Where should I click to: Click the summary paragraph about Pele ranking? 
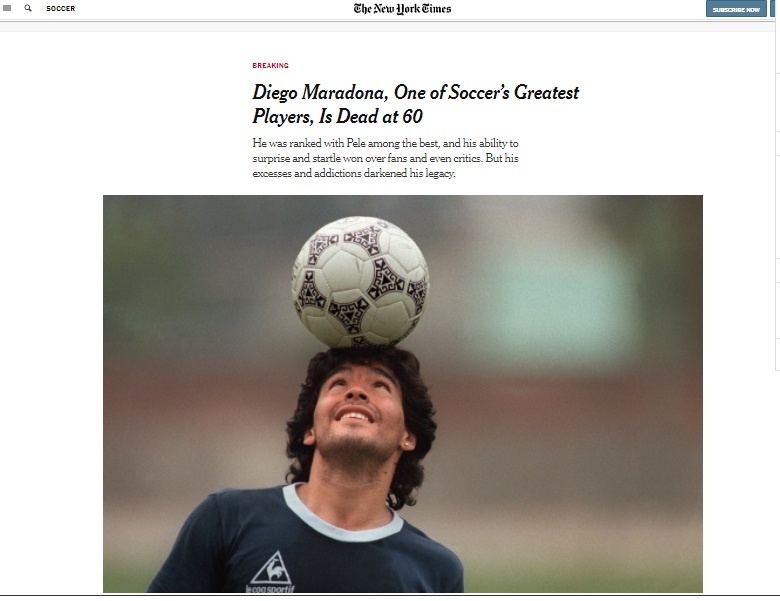tap(386, 158)
